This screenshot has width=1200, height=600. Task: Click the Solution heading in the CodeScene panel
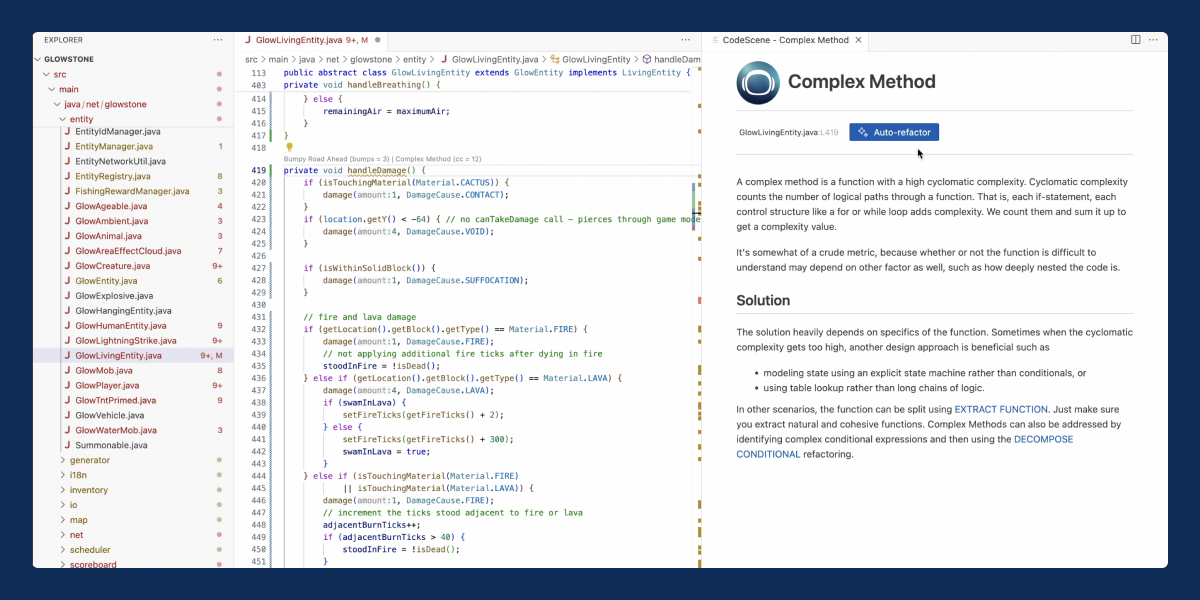pyautogui.click(x=763, y=300)
